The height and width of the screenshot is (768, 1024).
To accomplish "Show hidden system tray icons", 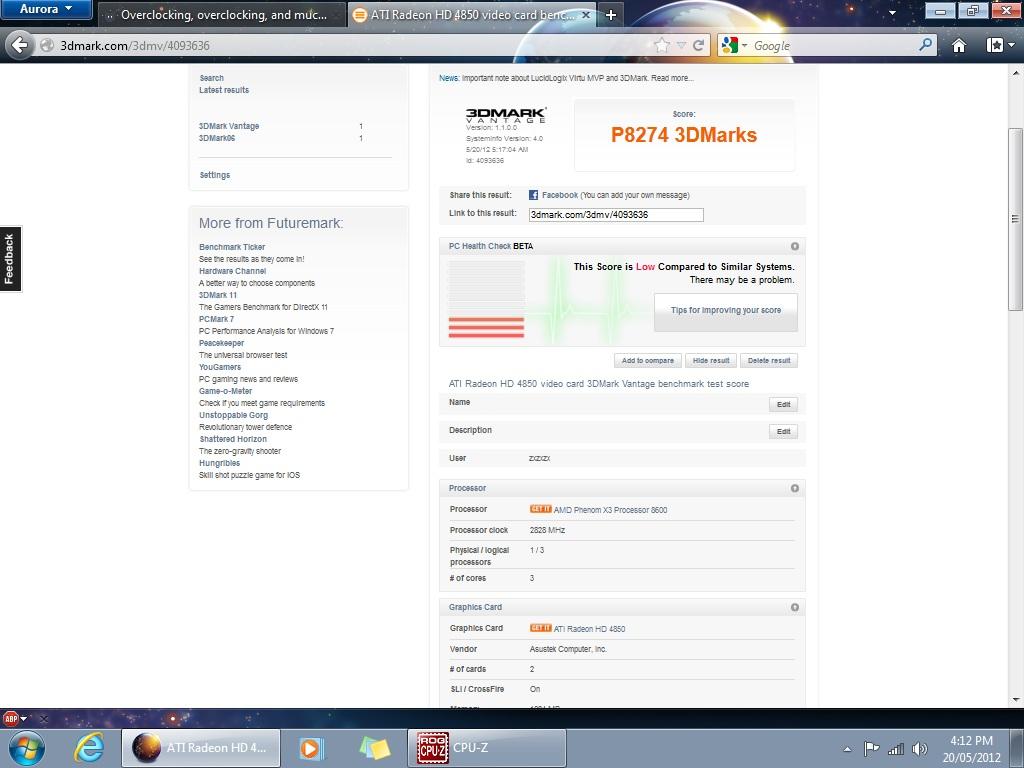I will click(x=847, y=749).
